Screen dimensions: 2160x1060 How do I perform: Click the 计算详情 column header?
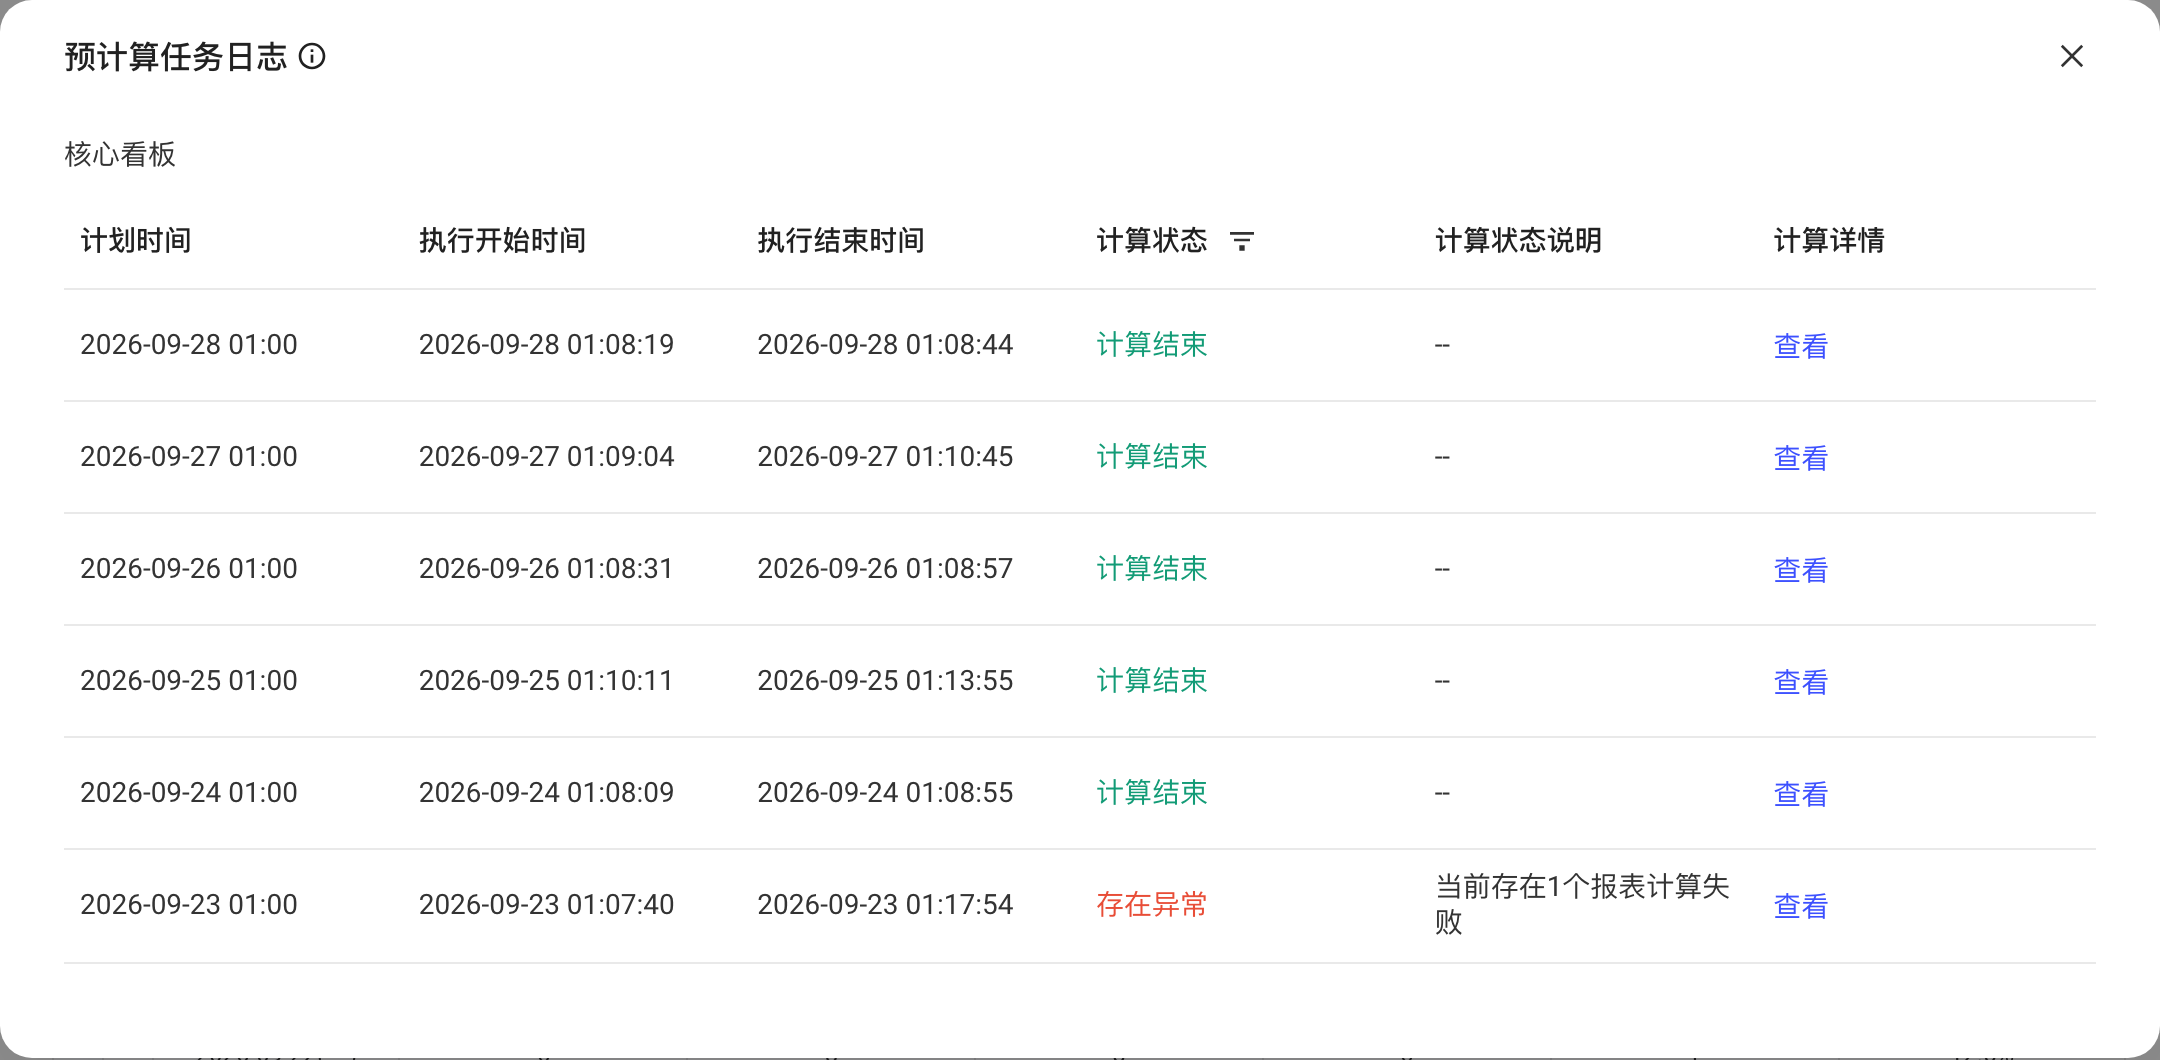click(x=1829, y=240)
